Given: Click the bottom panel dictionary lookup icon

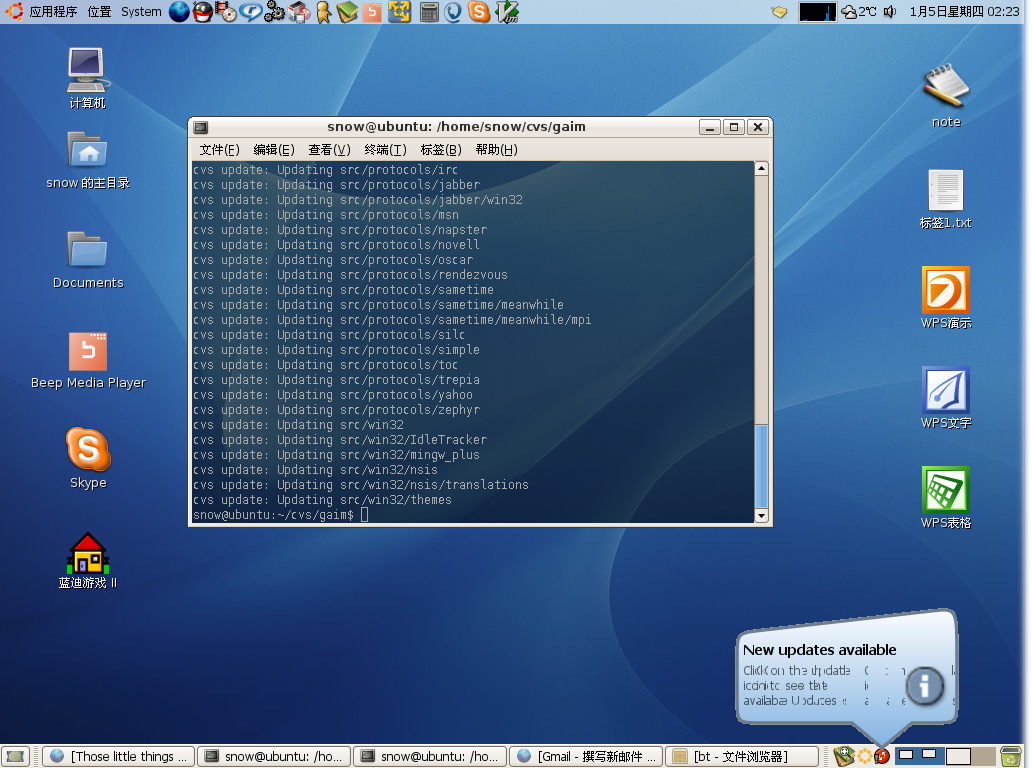Looking at the screenshot, I should click(x=843, y=756).
